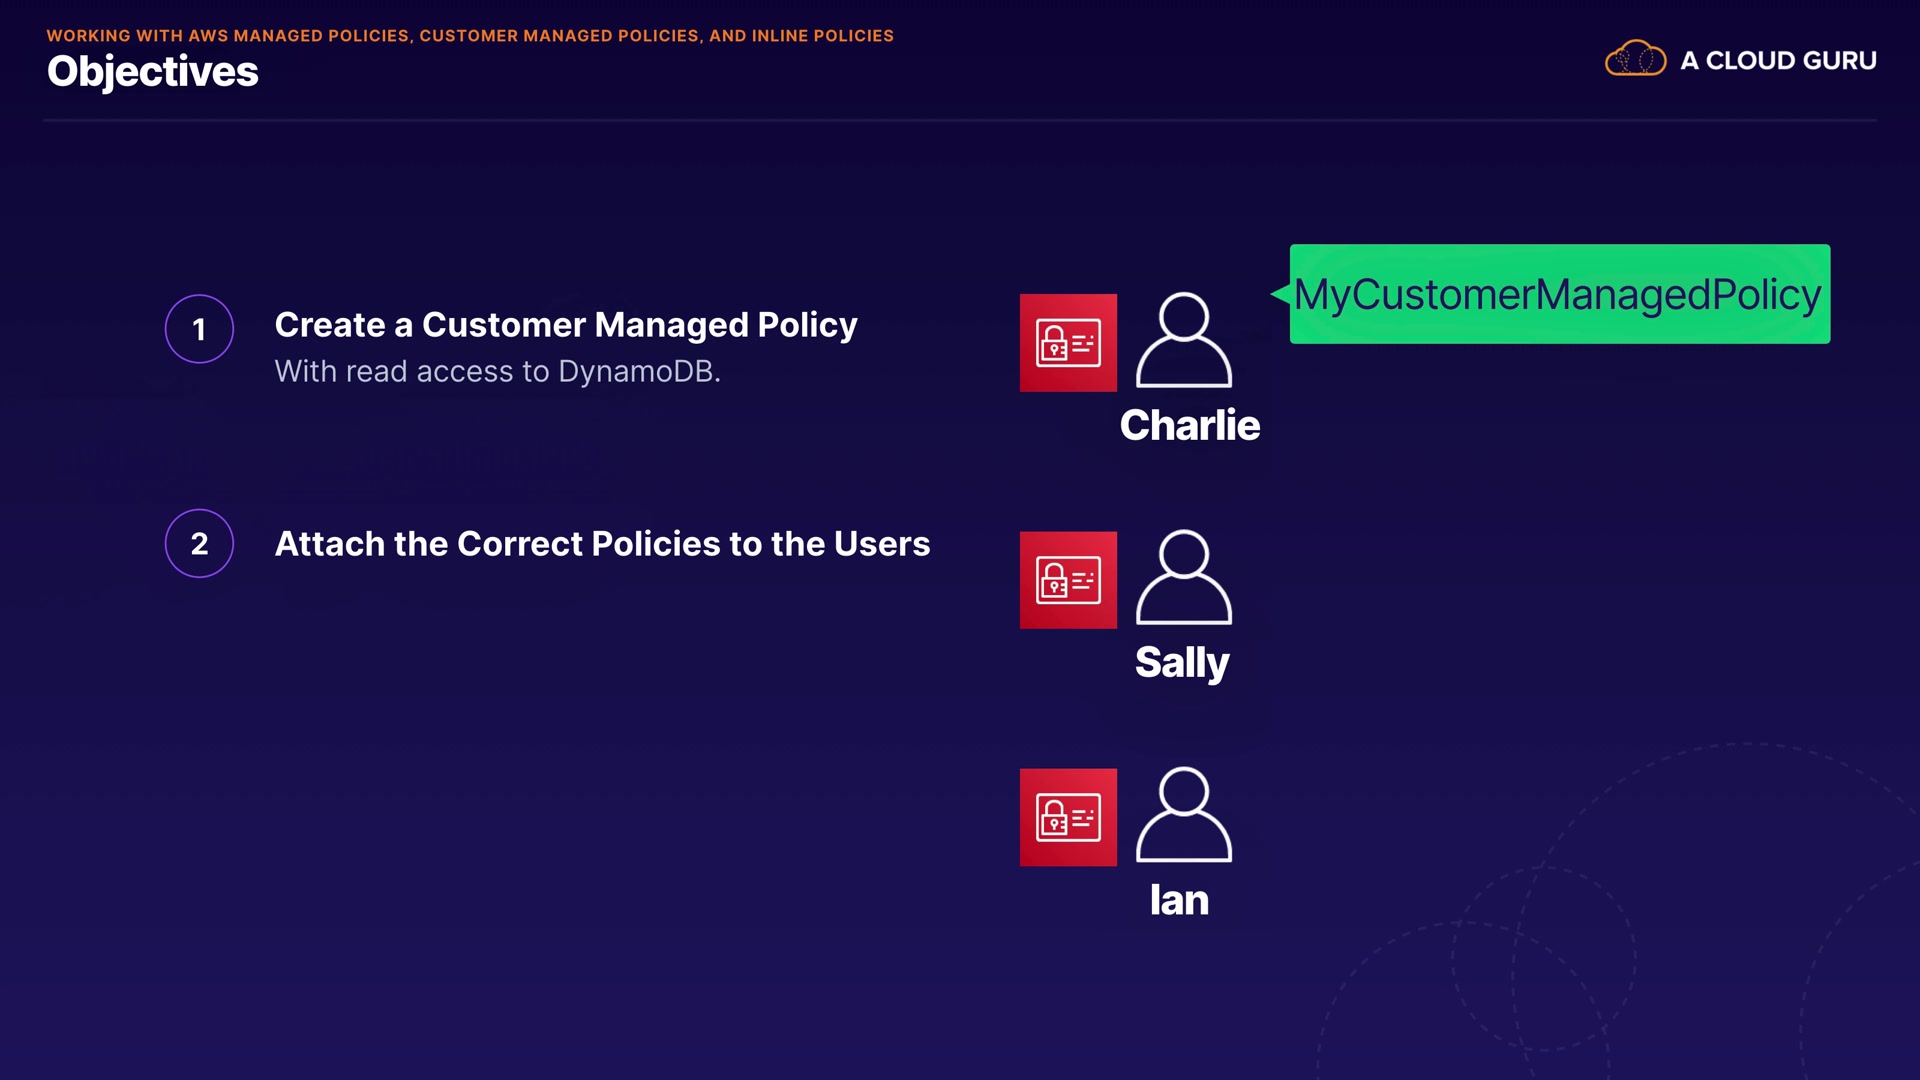Image resolution: width=1920 pixels, height=1080 pixels.
Task: Click the IAM identity icon beside Charlie
Action: (x=1068, y=343)
